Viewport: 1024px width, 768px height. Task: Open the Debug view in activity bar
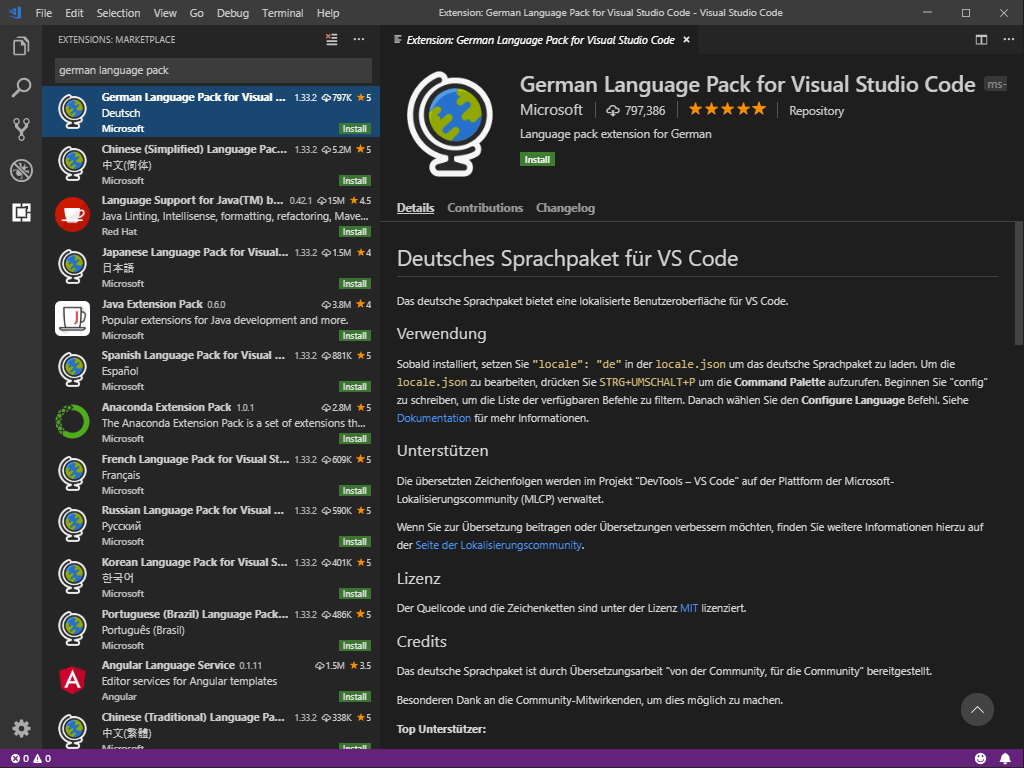(x=21, y=170)
